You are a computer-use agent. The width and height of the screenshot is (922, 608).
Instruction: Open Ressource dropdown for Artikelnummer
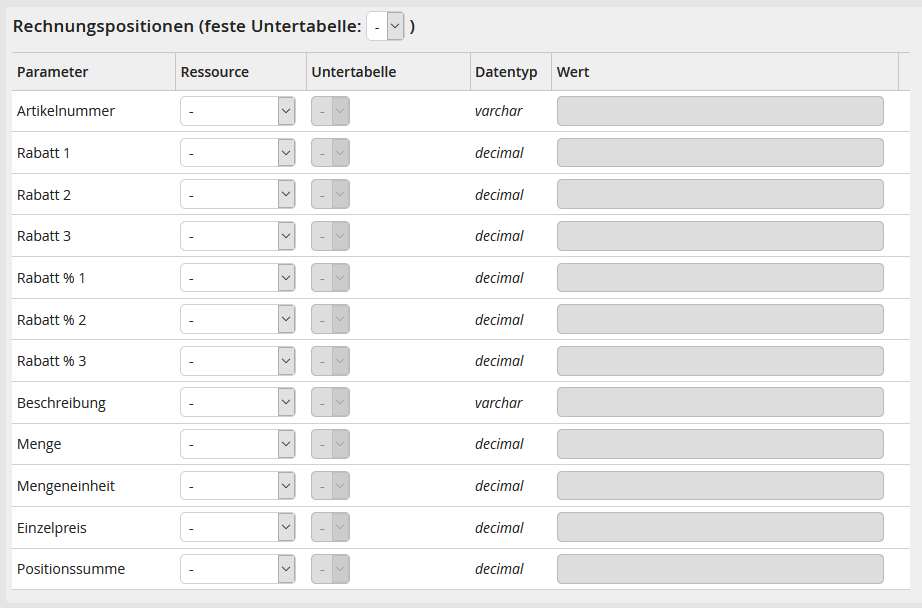pos(238,111)
